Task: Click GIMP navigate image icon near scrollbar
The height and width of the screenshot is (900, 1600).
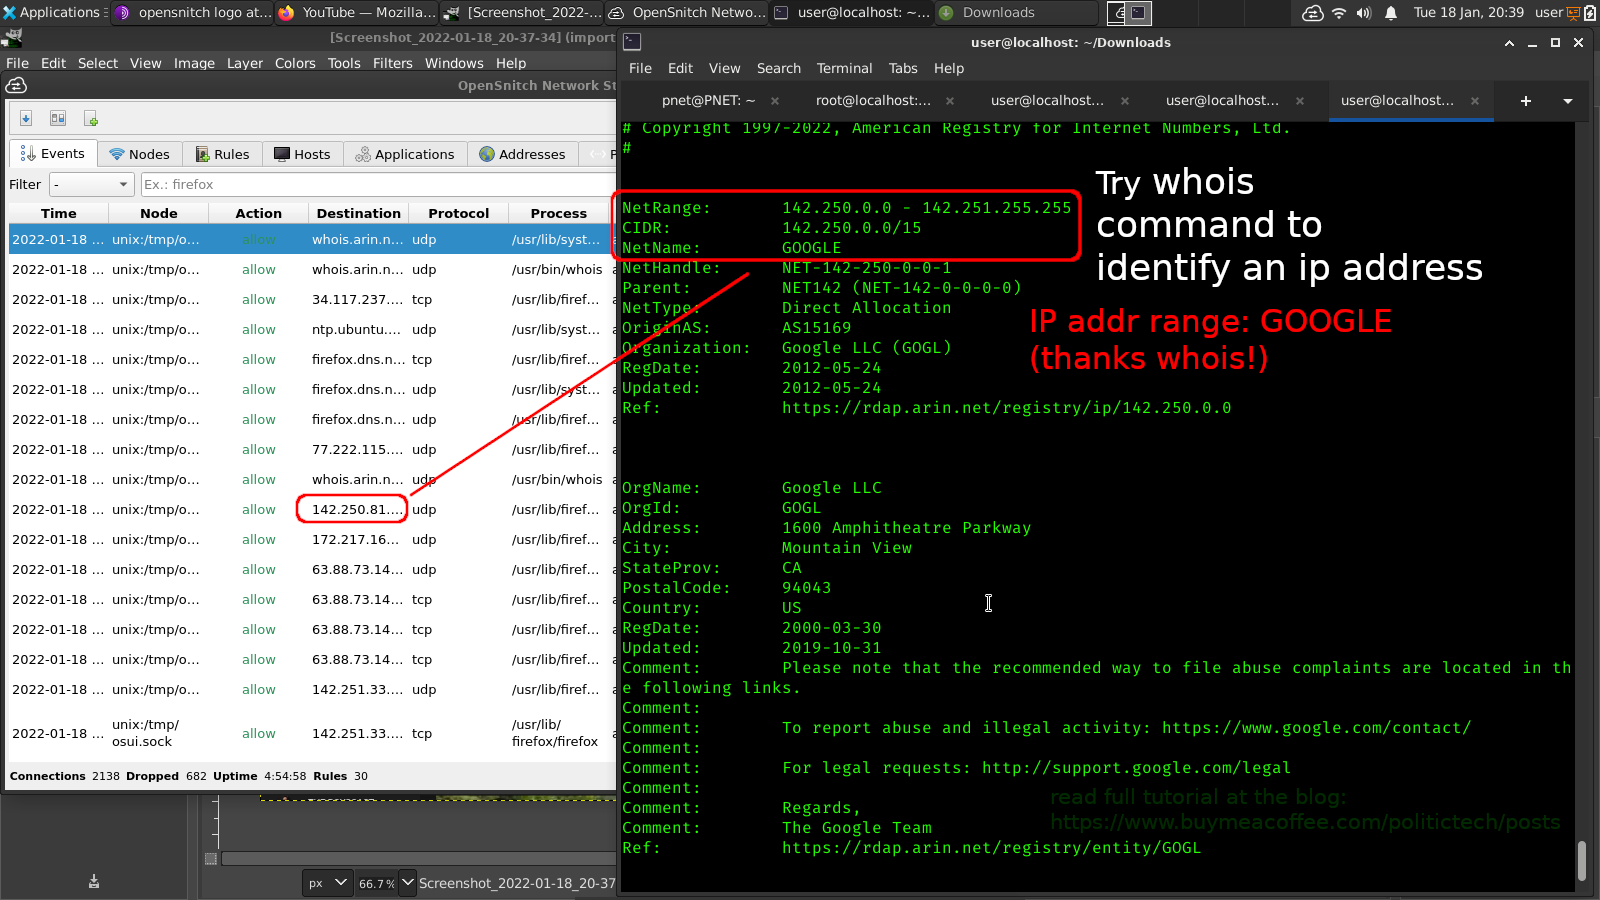Action: (x=211, y=859)
